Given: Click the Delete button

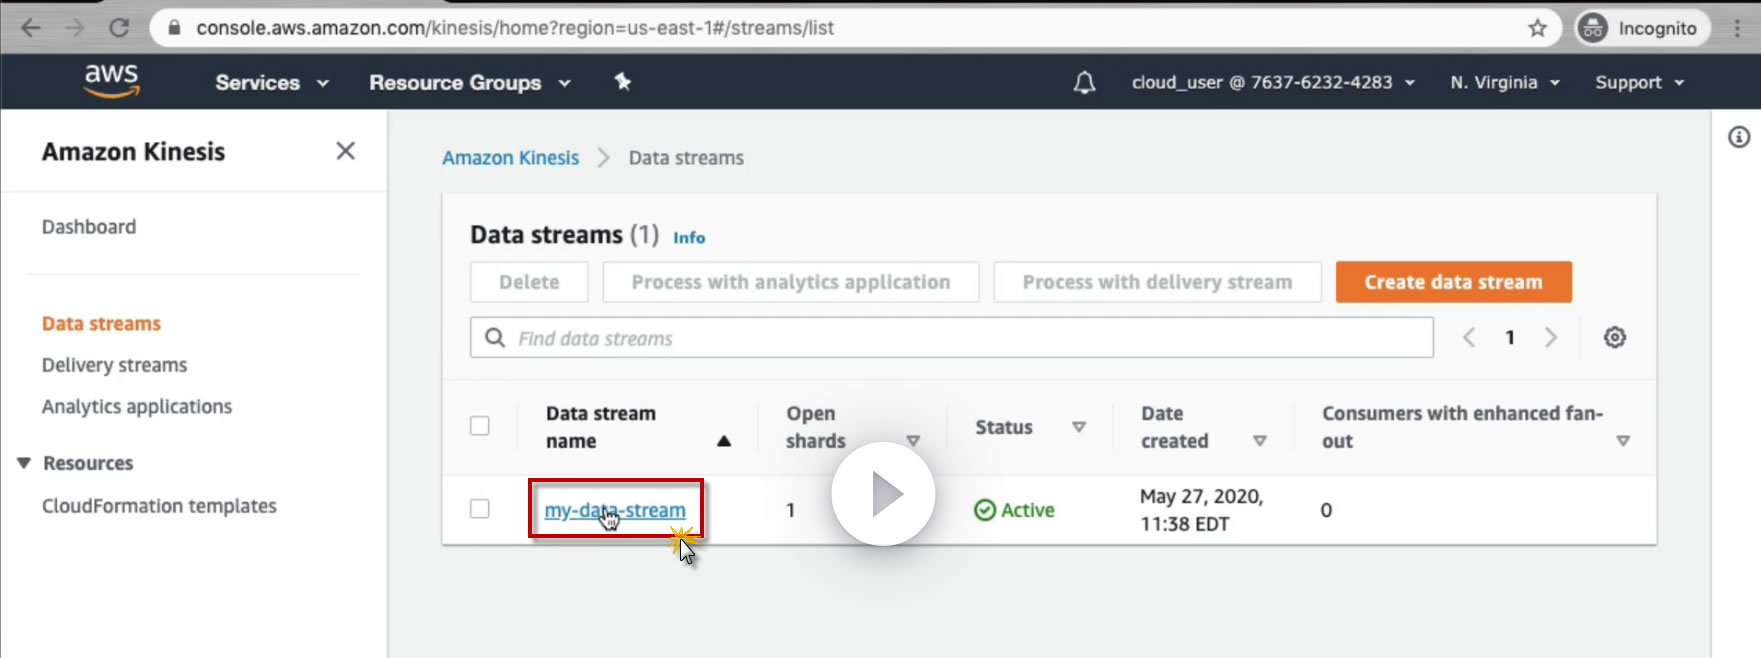Looking at the screenshot, I should [x=529, y=282].
